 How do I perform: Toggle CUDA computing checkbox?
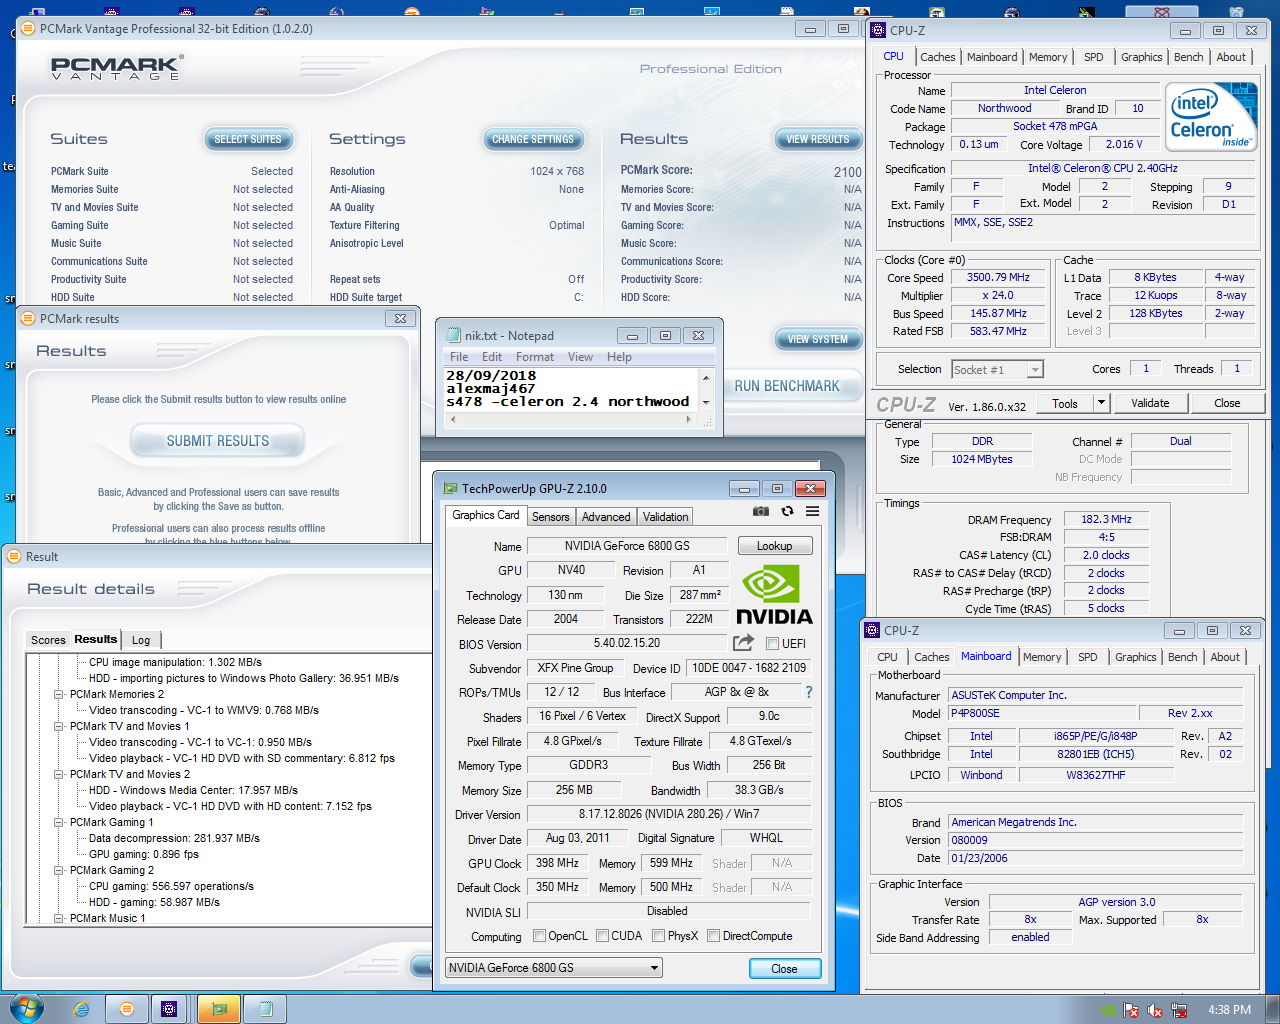[x=603, y=936]
